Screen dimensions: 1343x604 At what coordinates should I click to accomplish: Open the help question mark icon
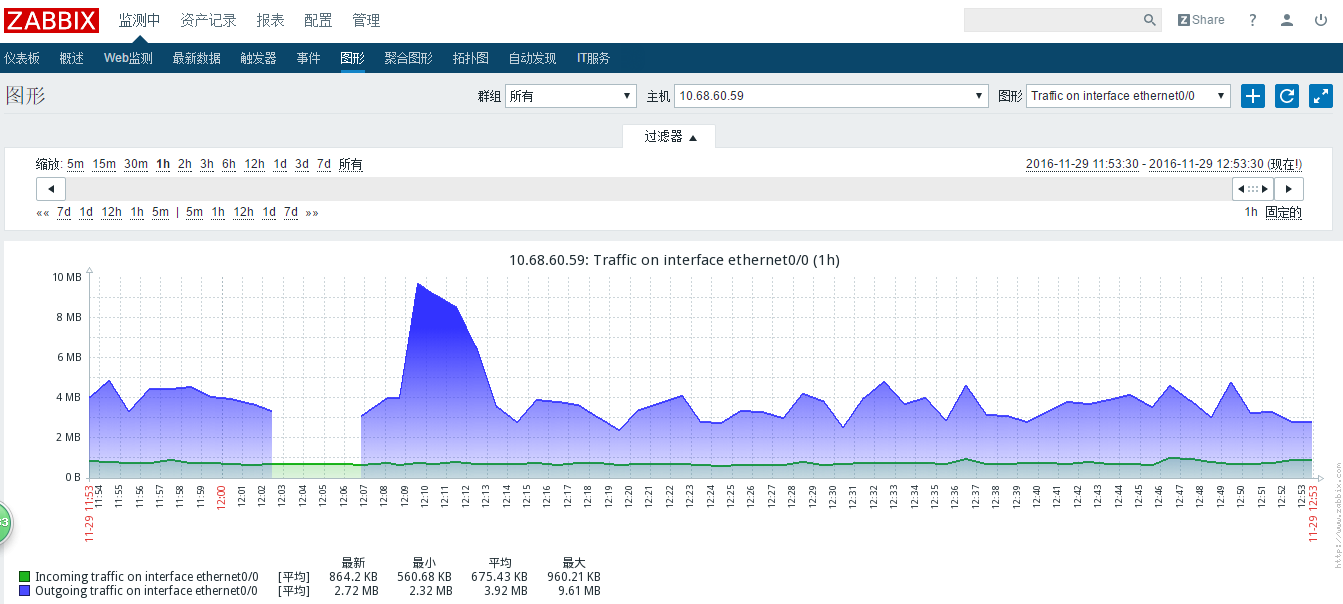pos(1253,20)
